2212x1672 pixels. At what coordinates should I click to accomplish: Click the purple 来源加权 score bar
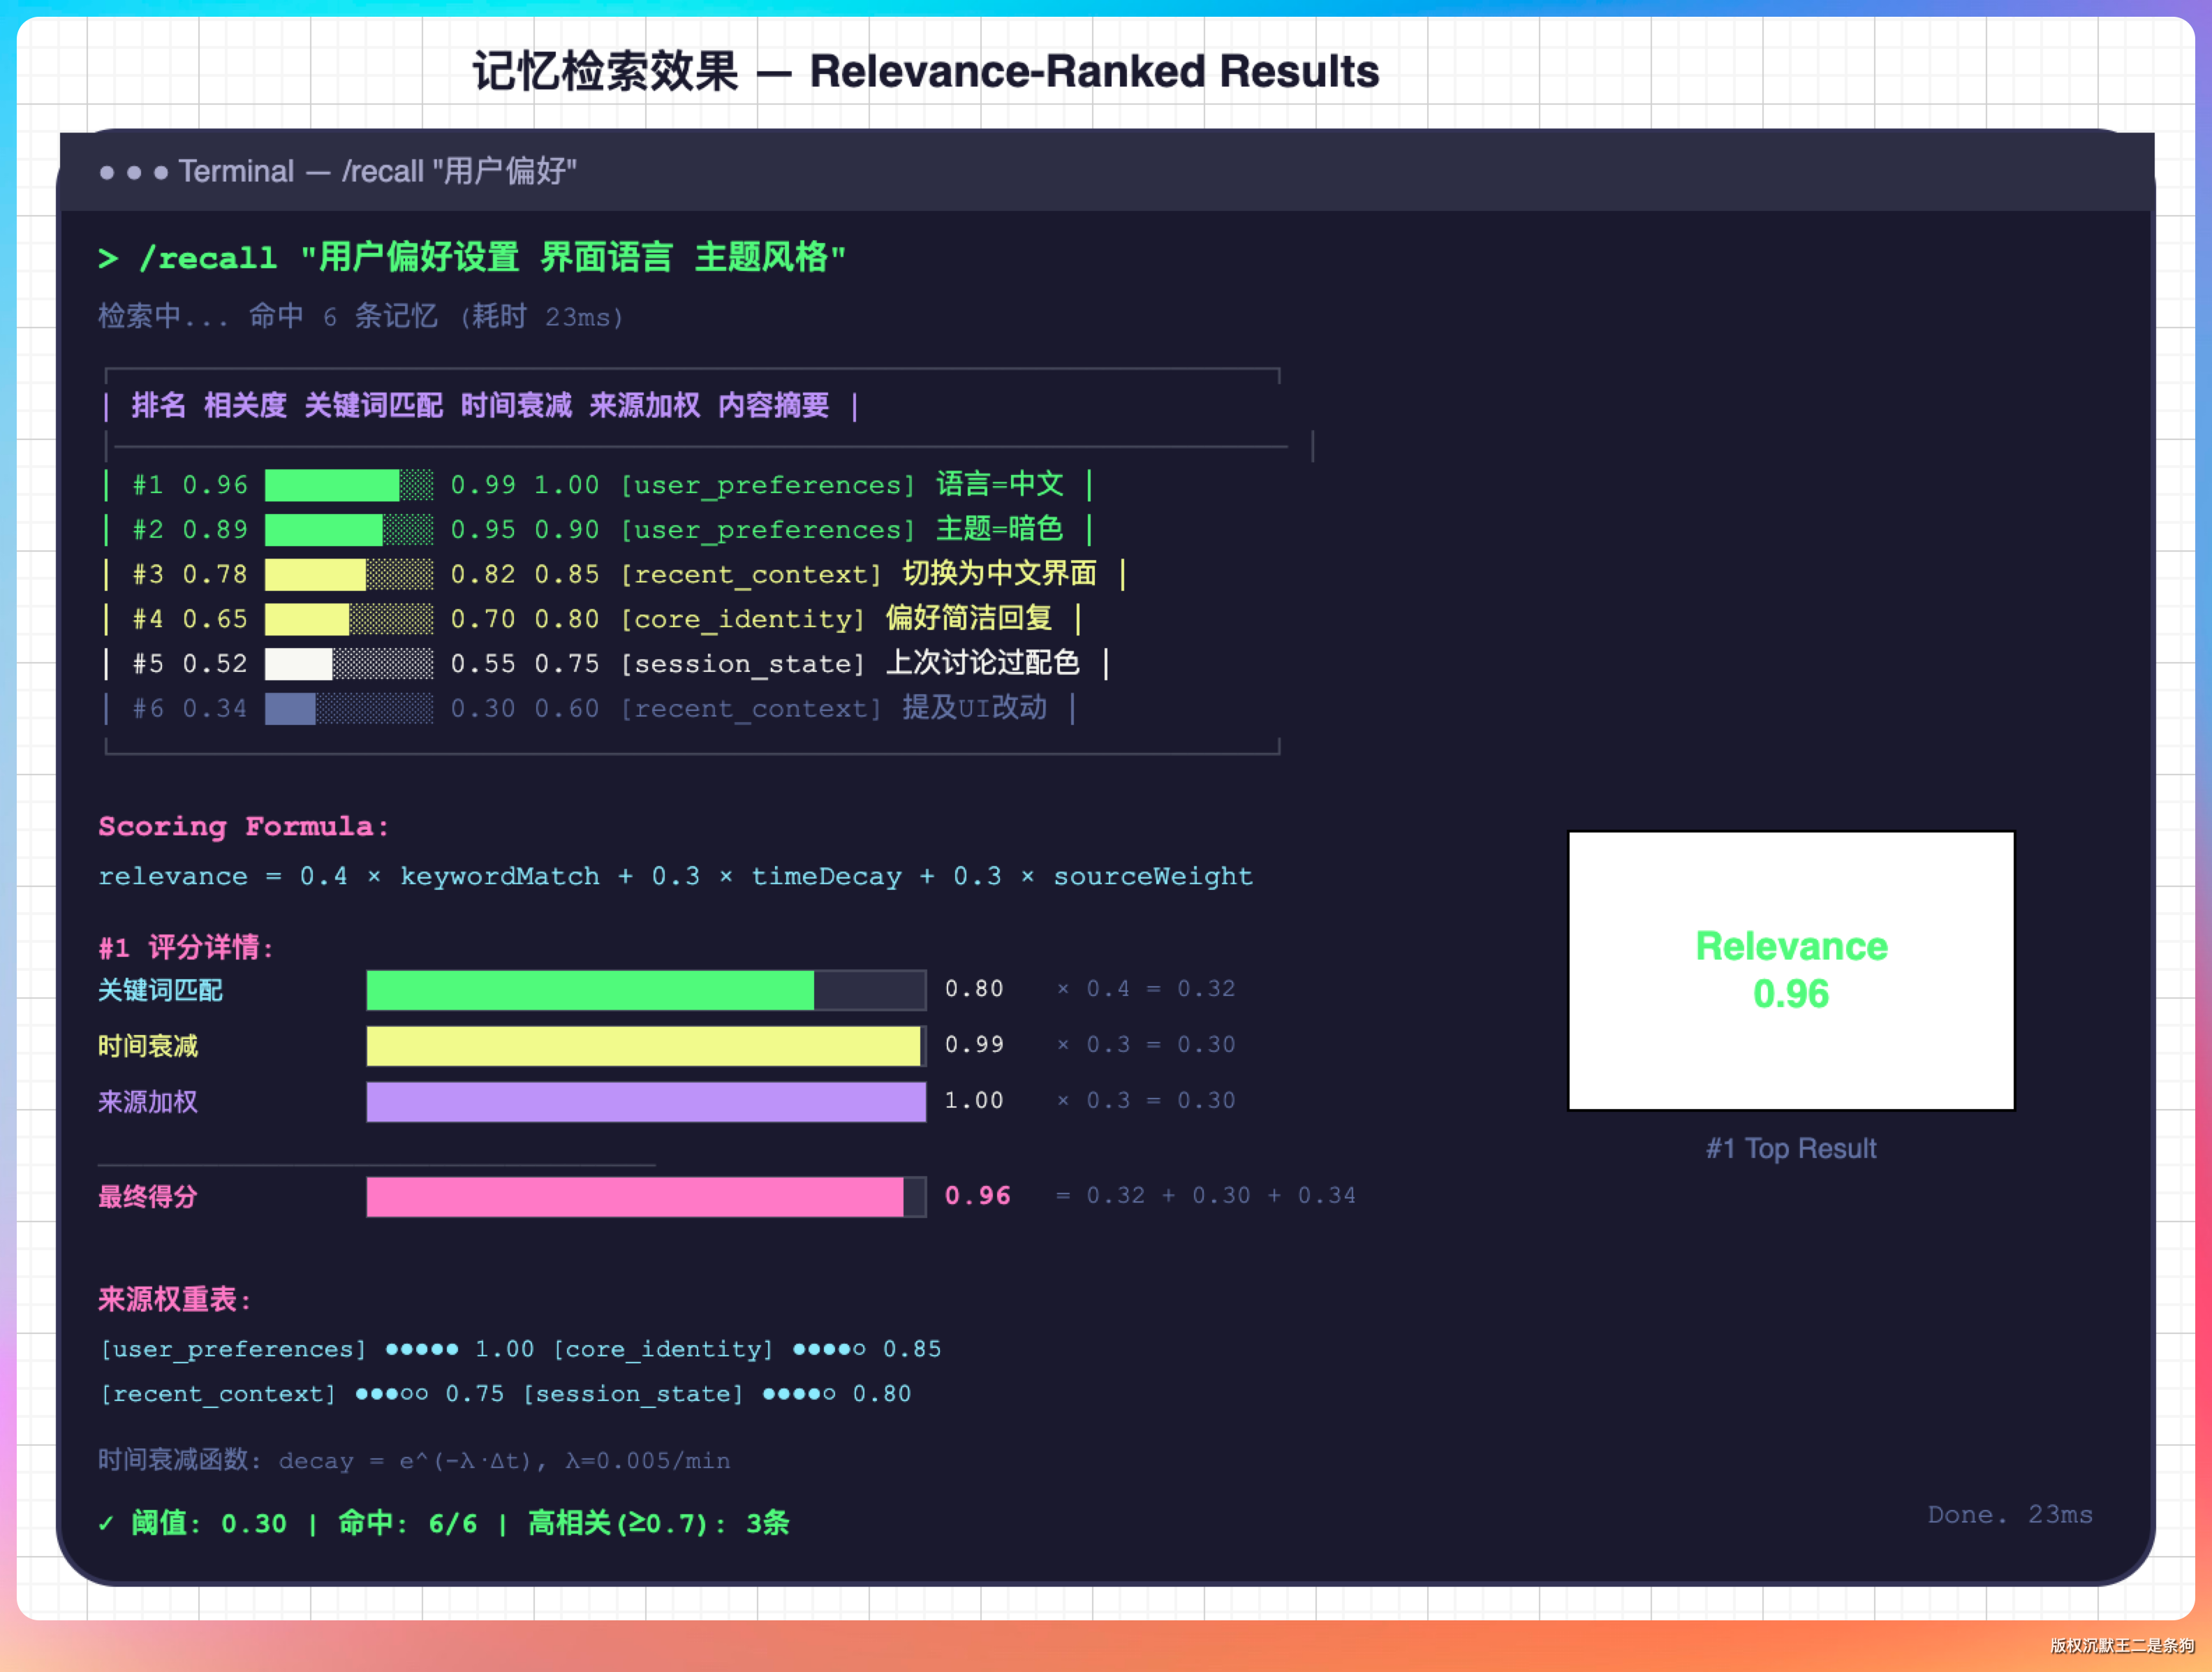tap(646, 1102)
